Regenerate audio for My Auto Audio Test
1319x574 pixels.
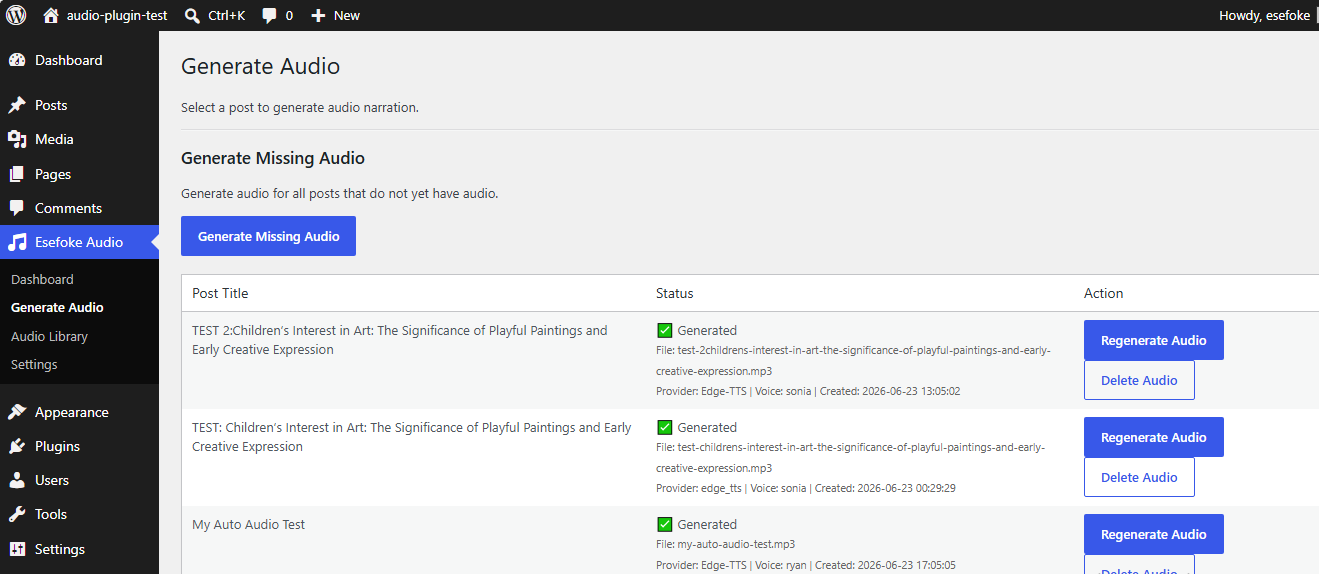pyautogui.click(x=1153, y=534)
